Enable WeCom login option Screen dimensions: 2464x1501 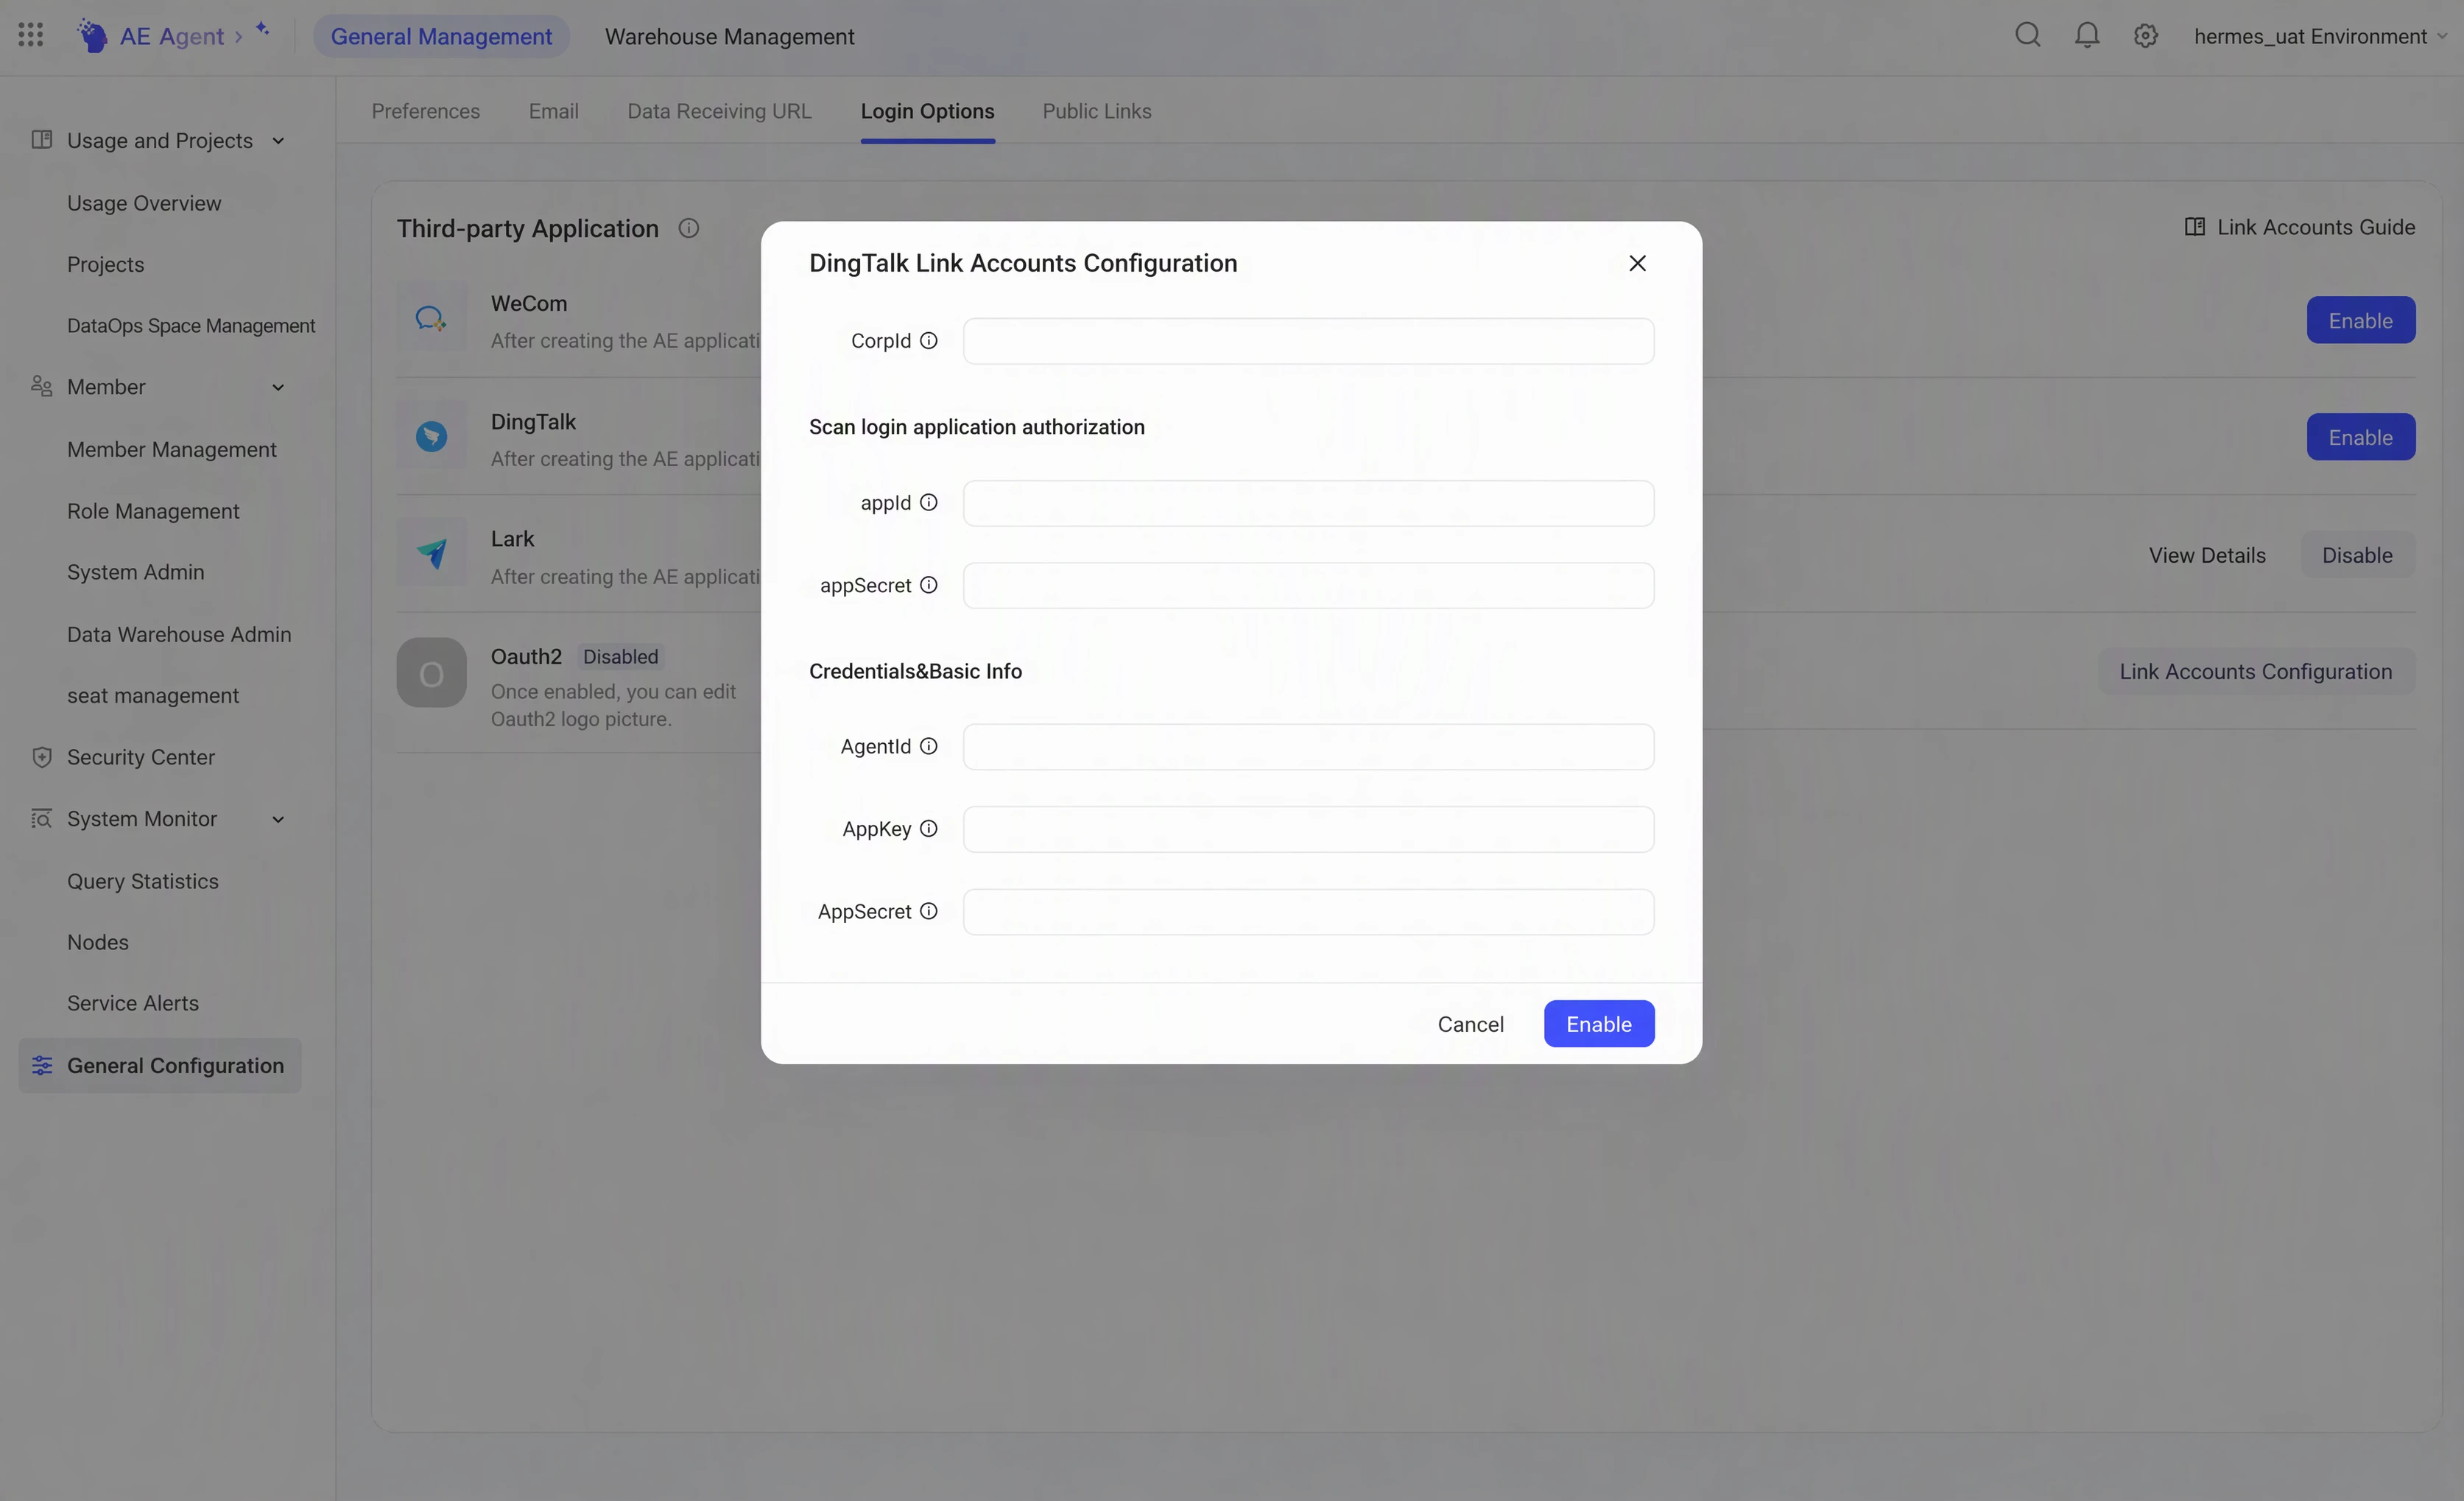point(2360,320)
